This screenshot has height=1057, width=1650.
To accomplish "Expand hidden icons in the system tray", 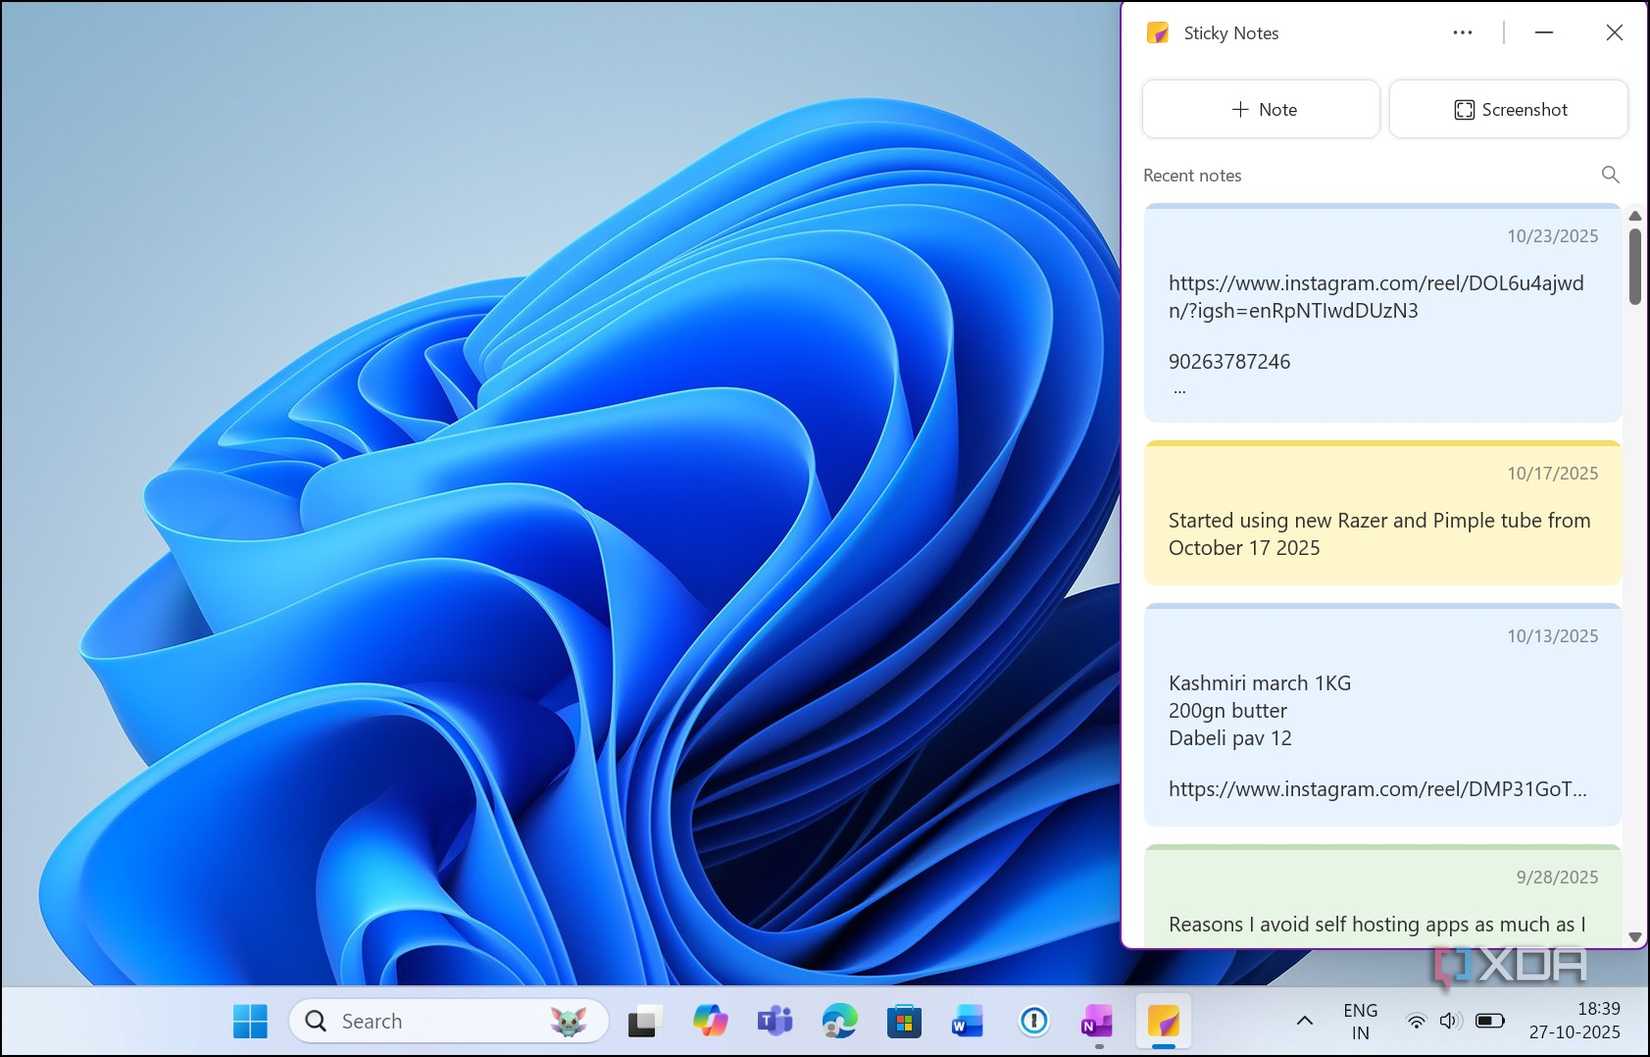I will point(1304,1020).
